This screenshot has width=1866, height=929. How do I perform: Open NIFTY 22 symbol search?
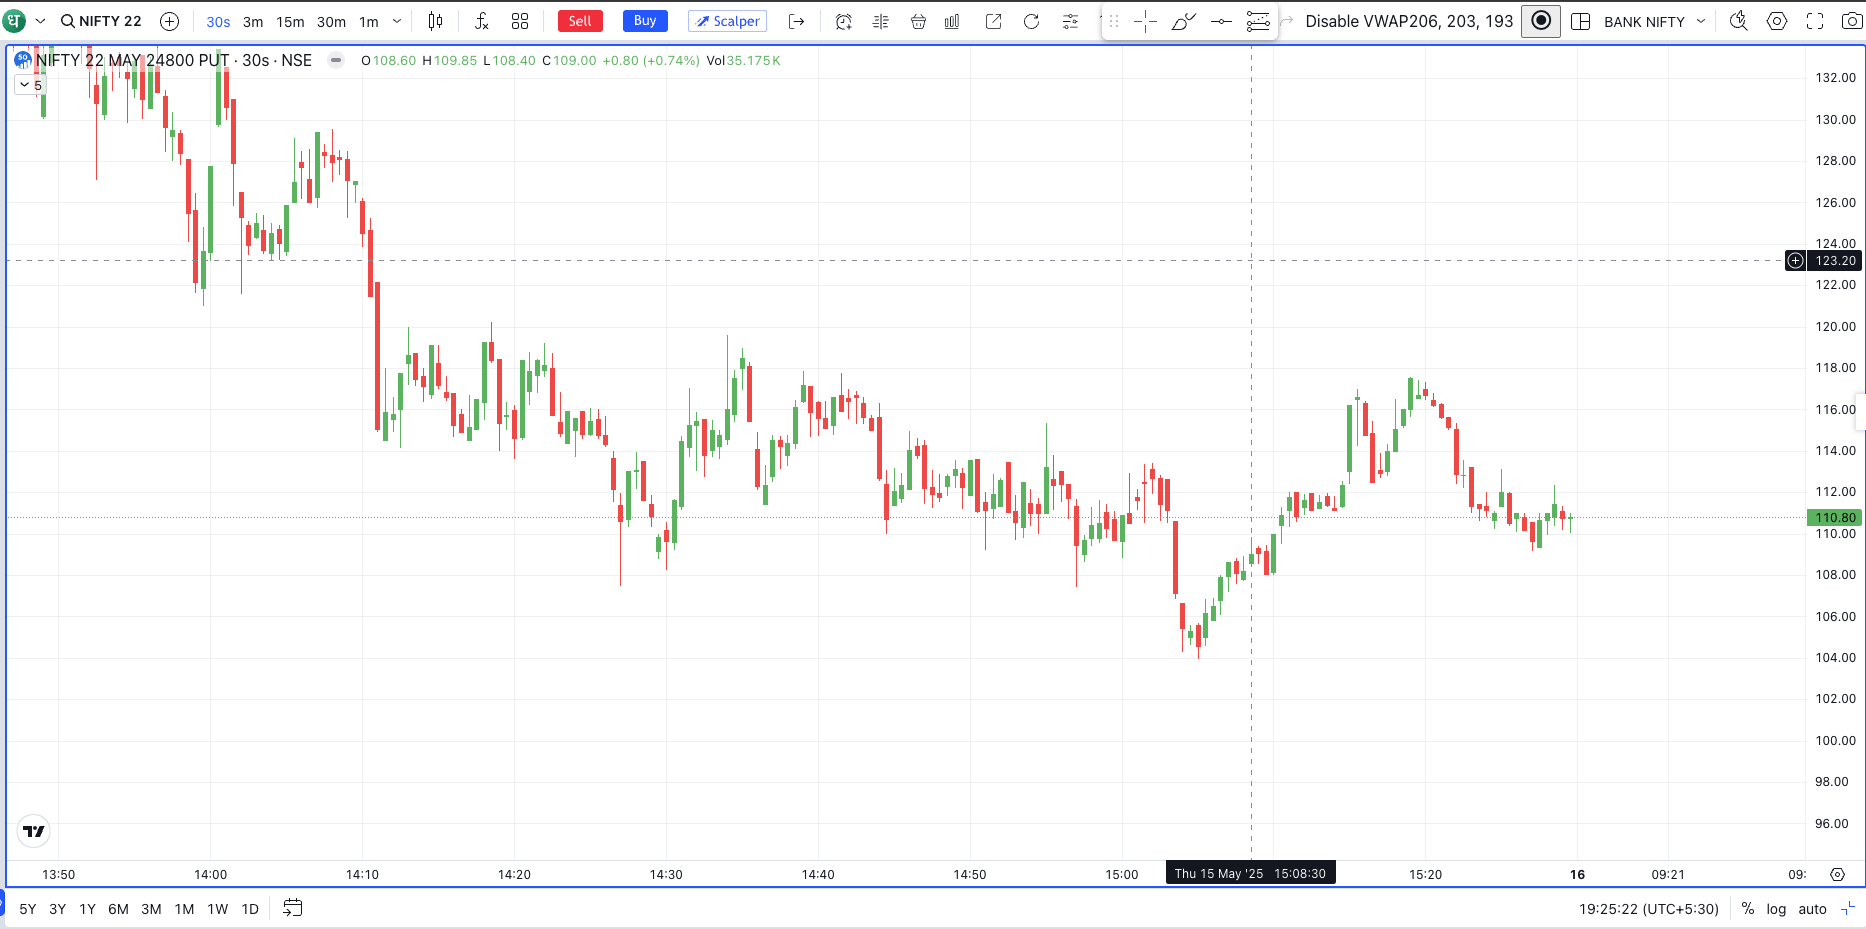[101, 21]
